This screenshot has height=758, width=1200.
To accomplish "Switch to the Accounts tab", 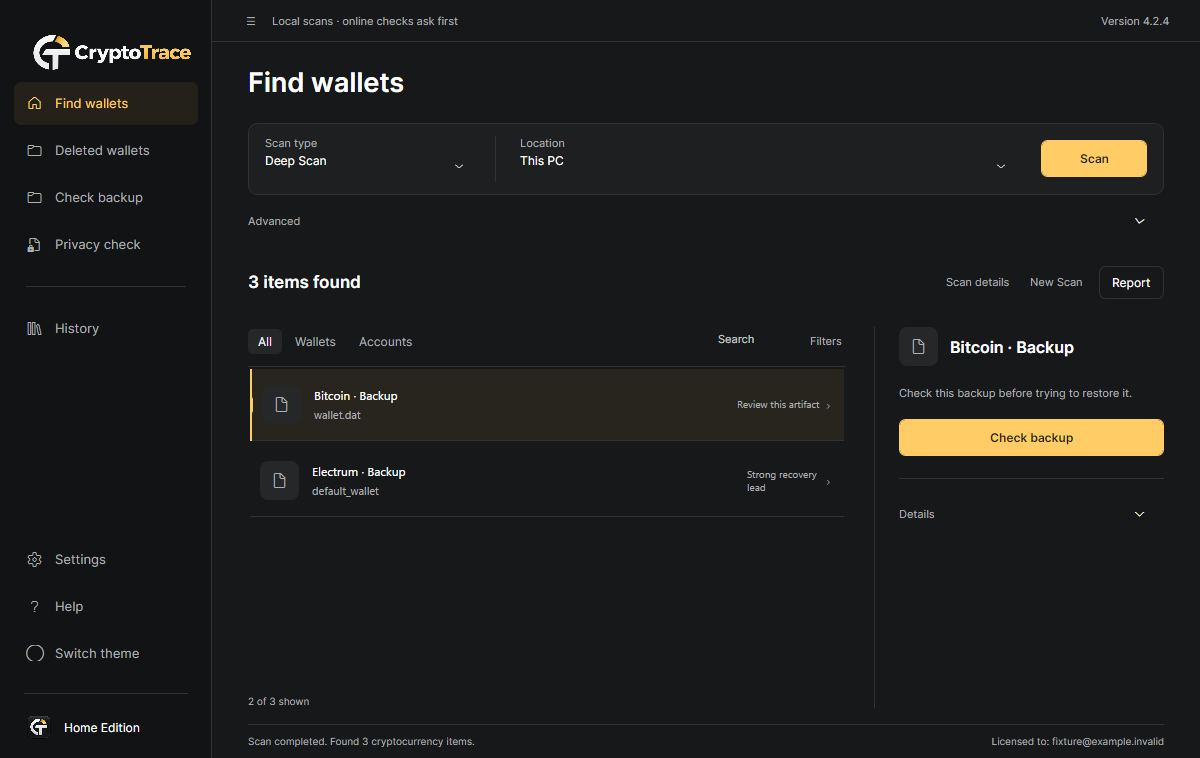I will (x=385, y=341).
